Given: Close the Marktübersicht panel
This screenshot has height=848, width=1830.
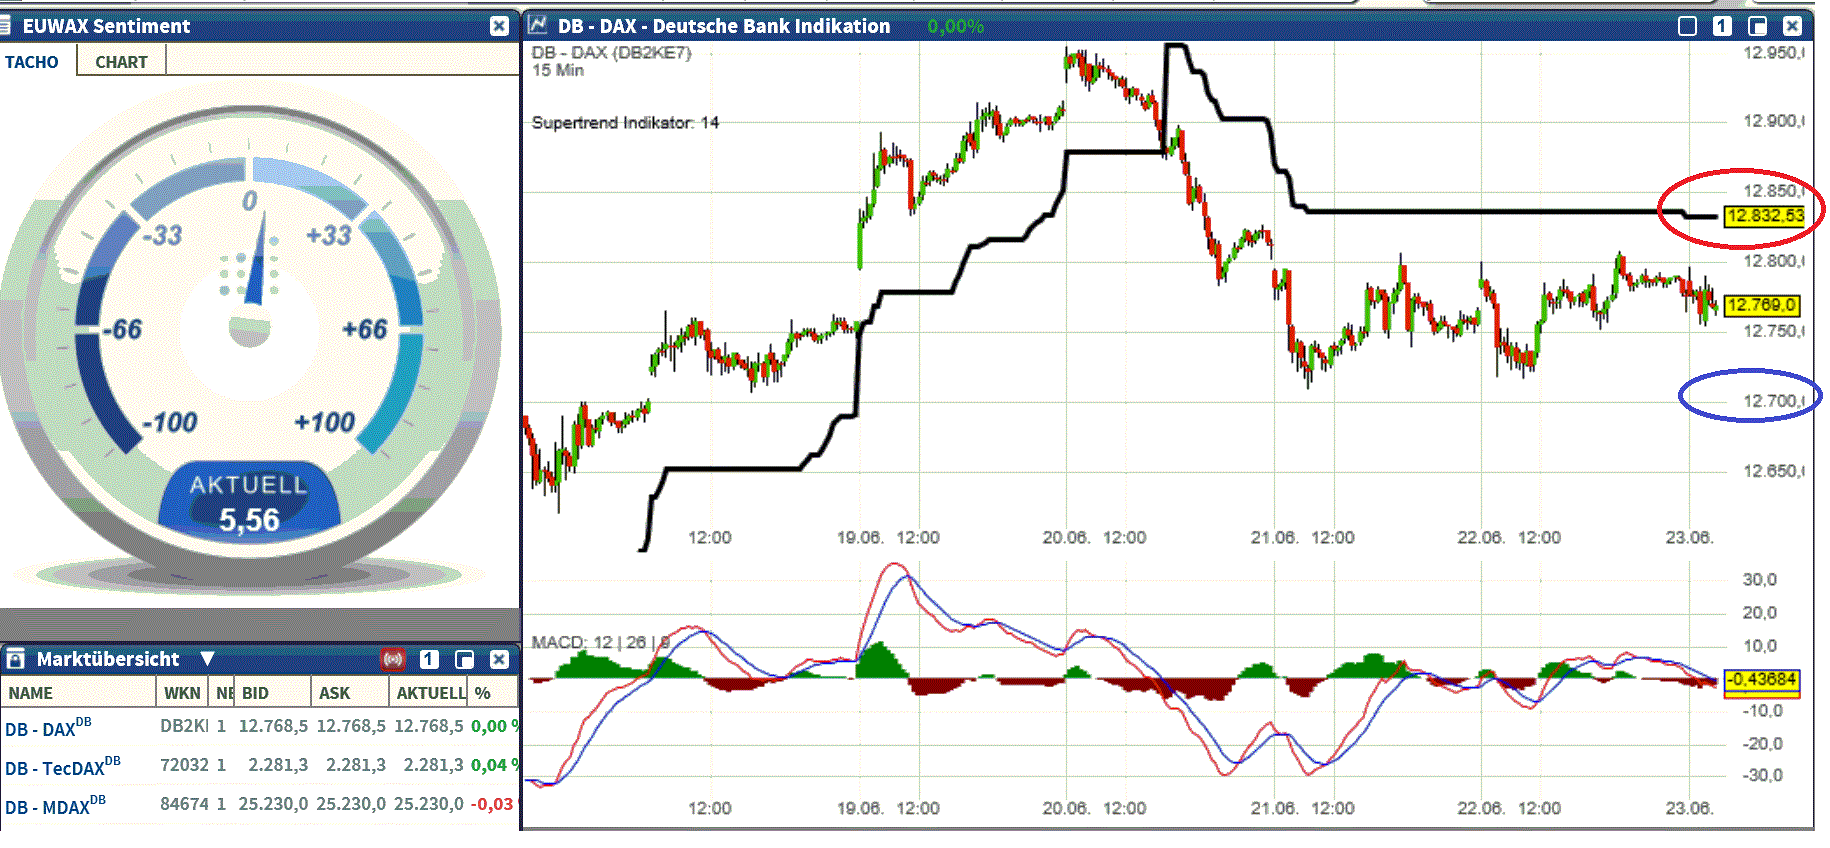Looking at the screenshot, I should (499, 659).
